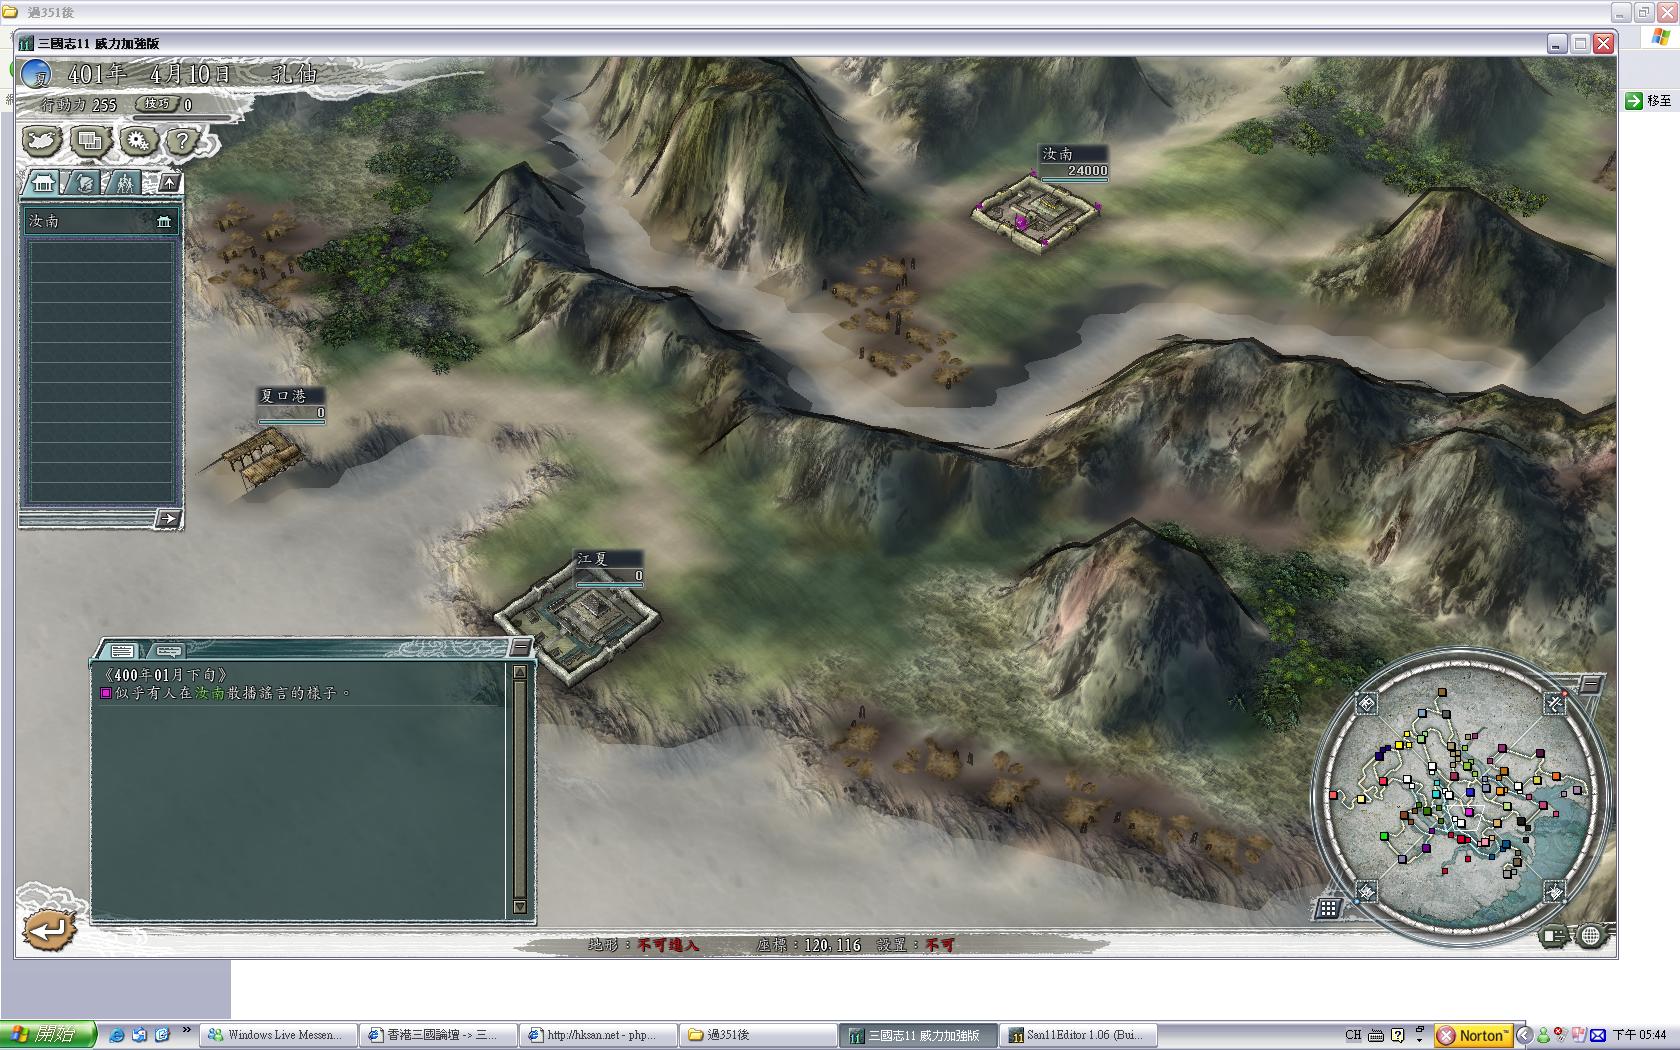The width and height of the screenshot is (1680, 1050).
Task: Open the window list overlapping-panels icon
Action: (89, 141)
